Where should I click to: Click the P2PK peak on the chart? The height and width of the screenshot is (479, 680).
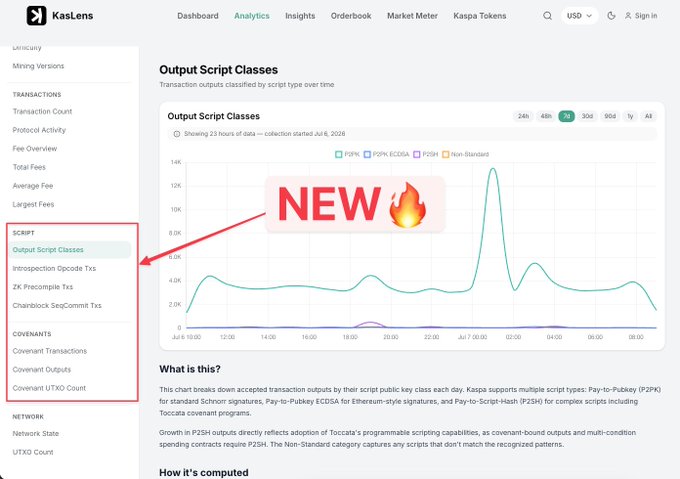pyautogui.click(x=493, y=169)
